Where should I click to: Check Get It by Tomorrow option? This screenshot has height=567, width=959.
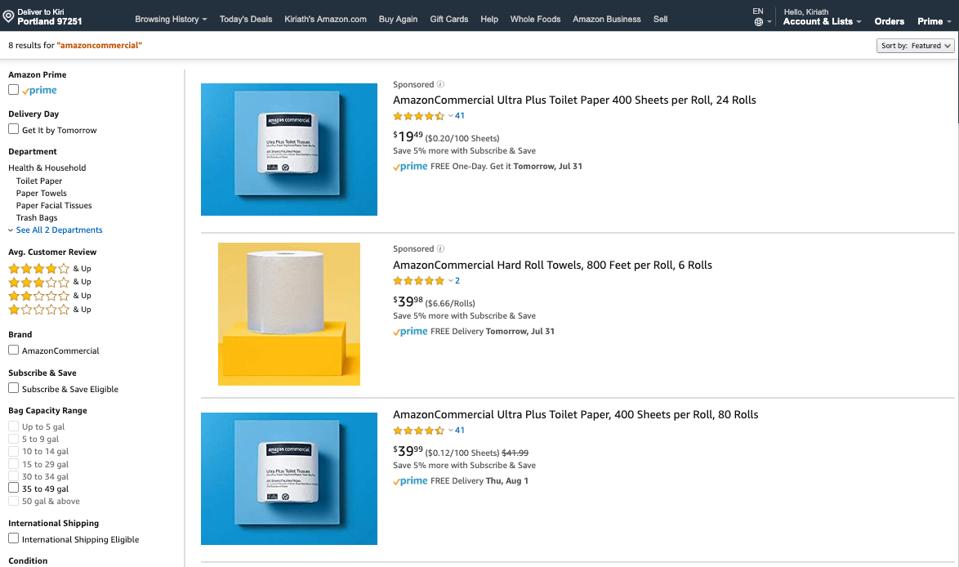pos(14,129)
